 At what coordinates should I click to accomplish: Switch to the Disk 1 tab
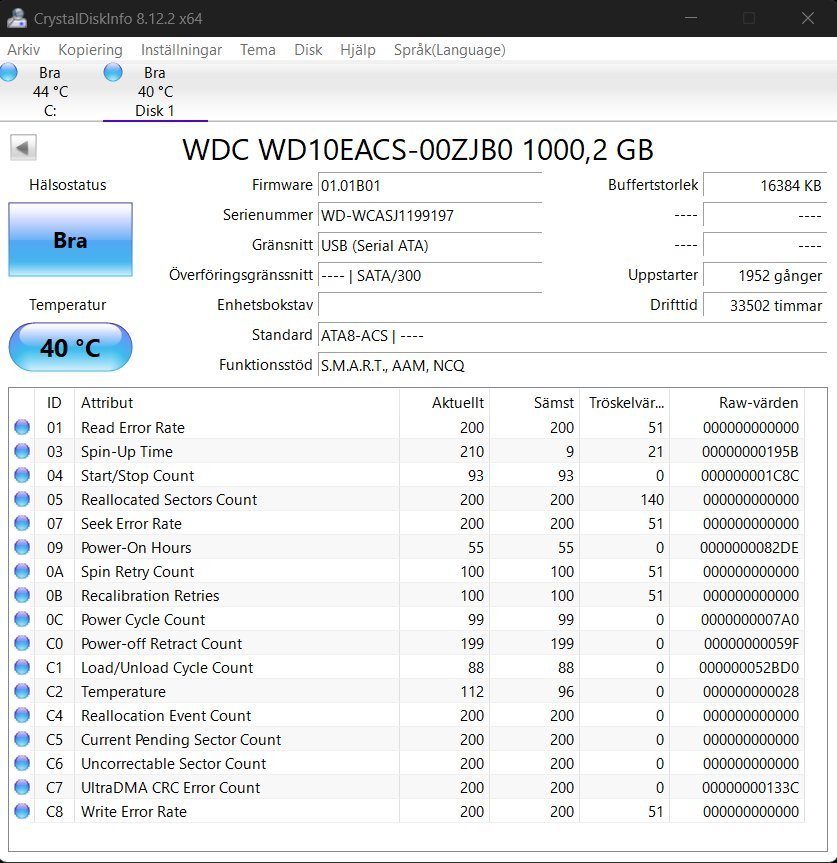point(155,92)
